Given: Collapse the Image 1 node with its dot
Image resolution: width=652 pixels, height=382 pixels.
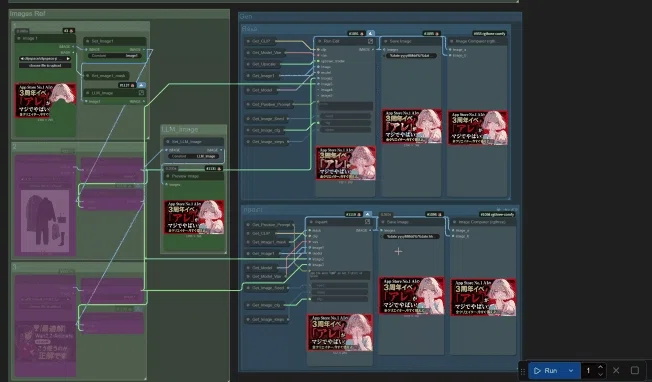Looking at the screenshot, I should 18,38.
